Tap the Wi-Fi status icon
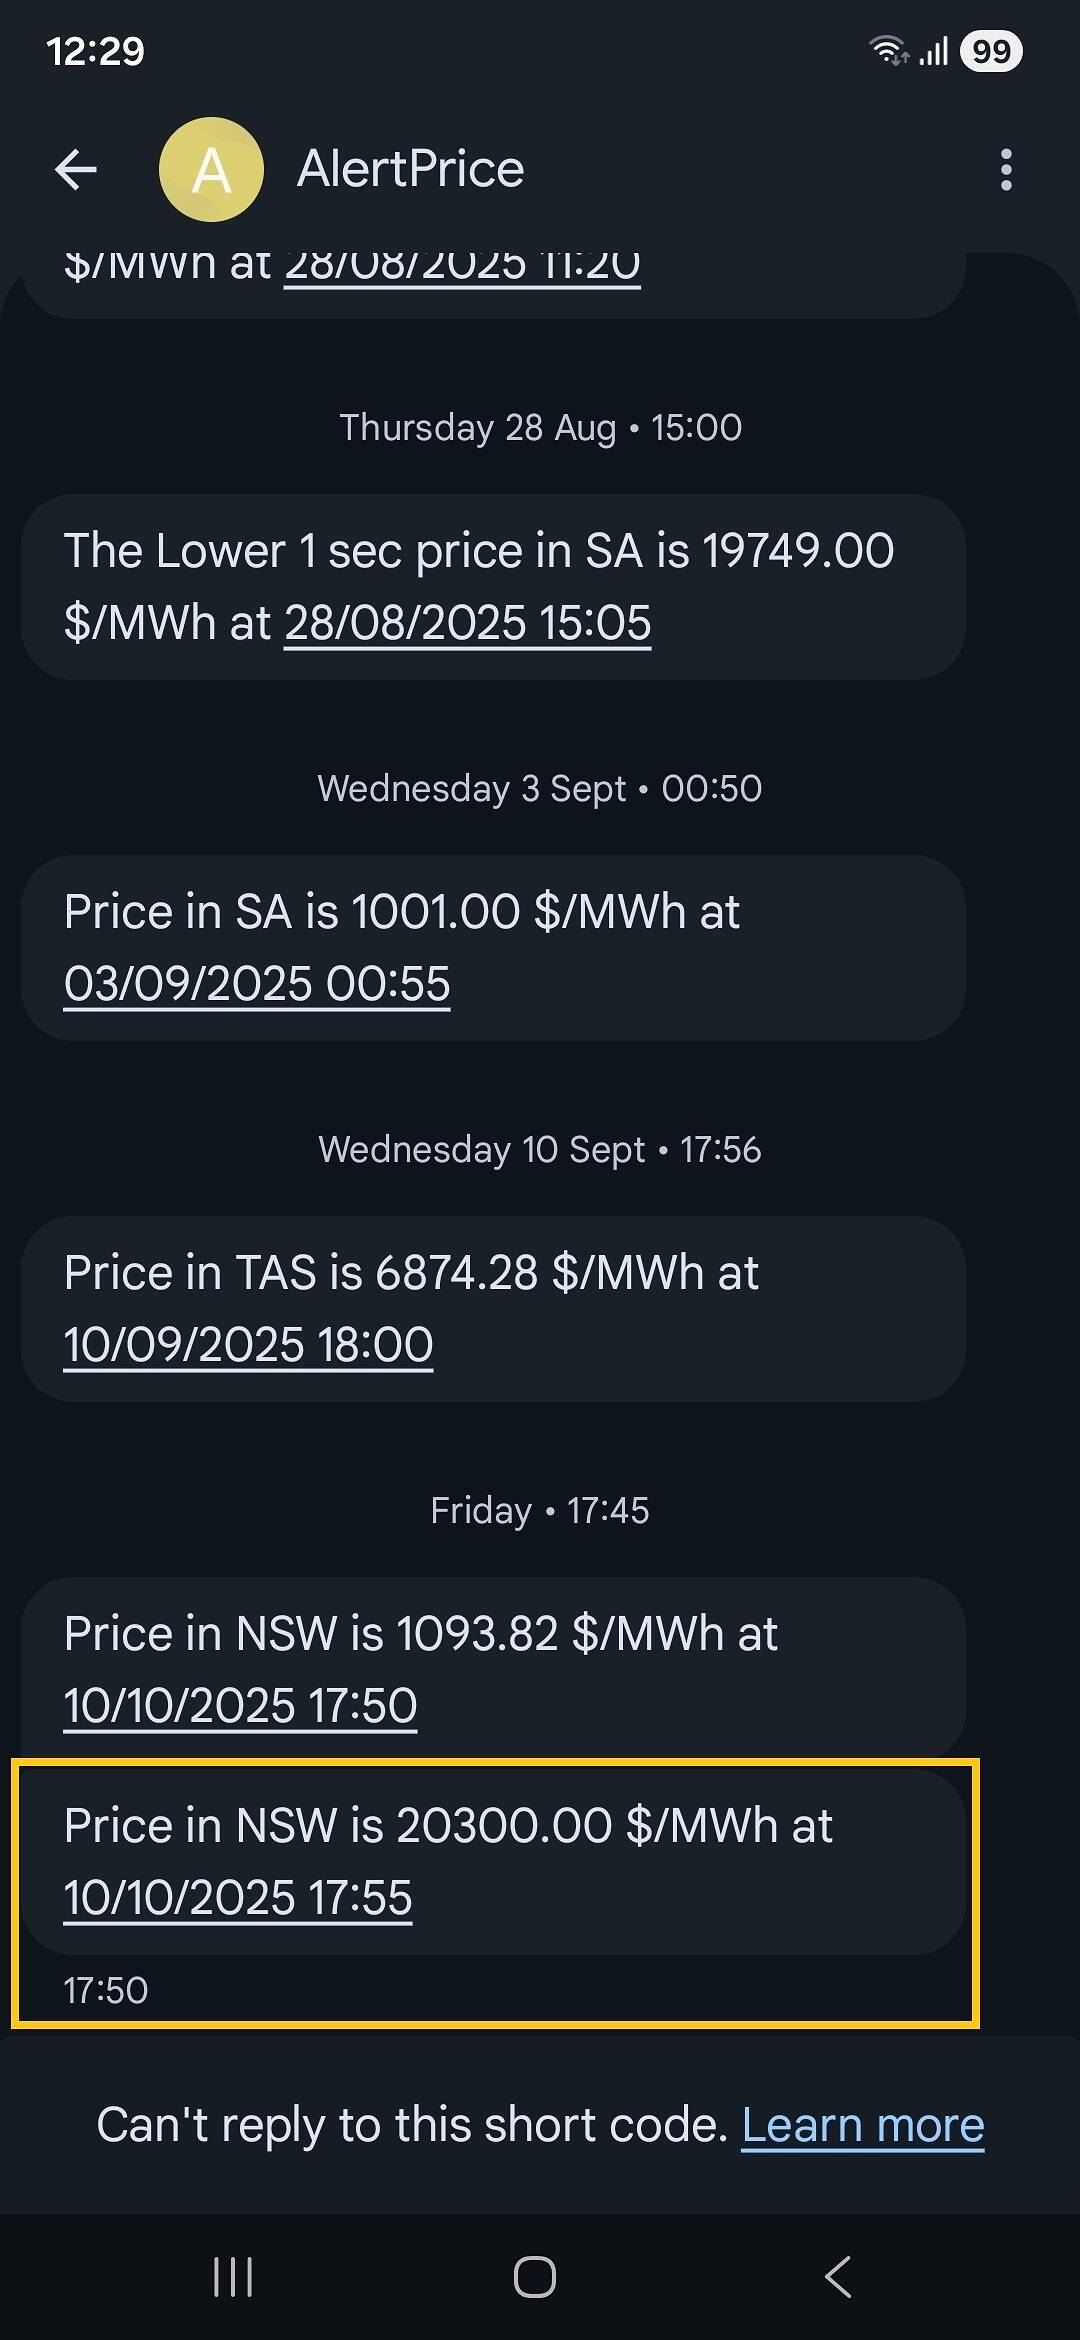This screenshot has width=1080, height=2340. (x=887, y=50)
